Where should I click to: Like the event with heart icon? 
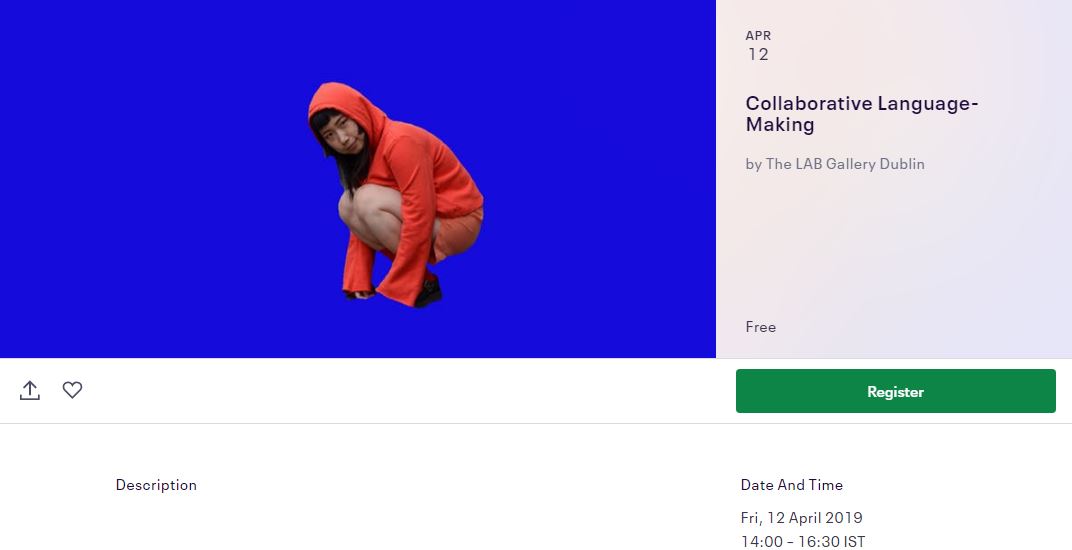(x=72, y=390)
